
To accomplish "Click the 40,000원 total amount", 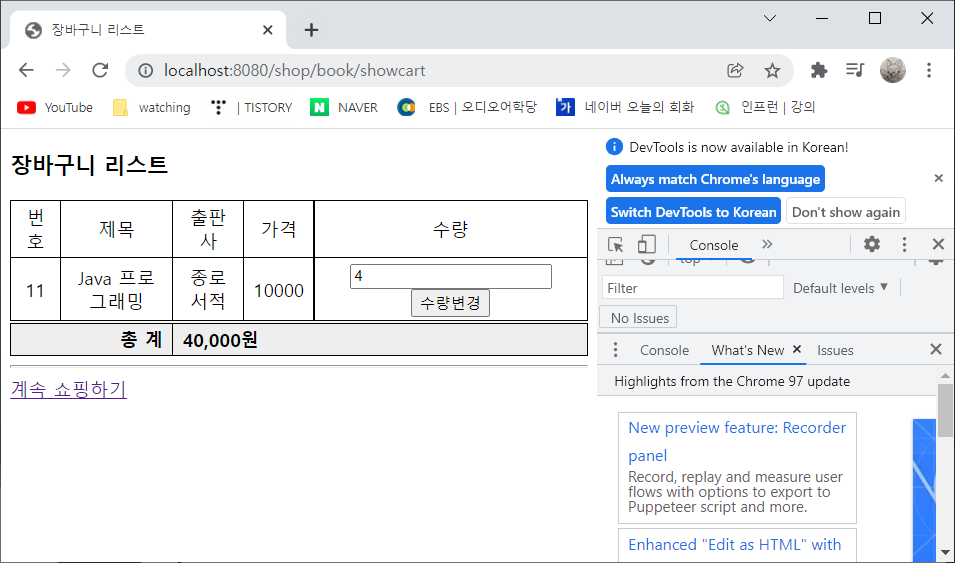I will pyautogui.click(x=220, y=340).
